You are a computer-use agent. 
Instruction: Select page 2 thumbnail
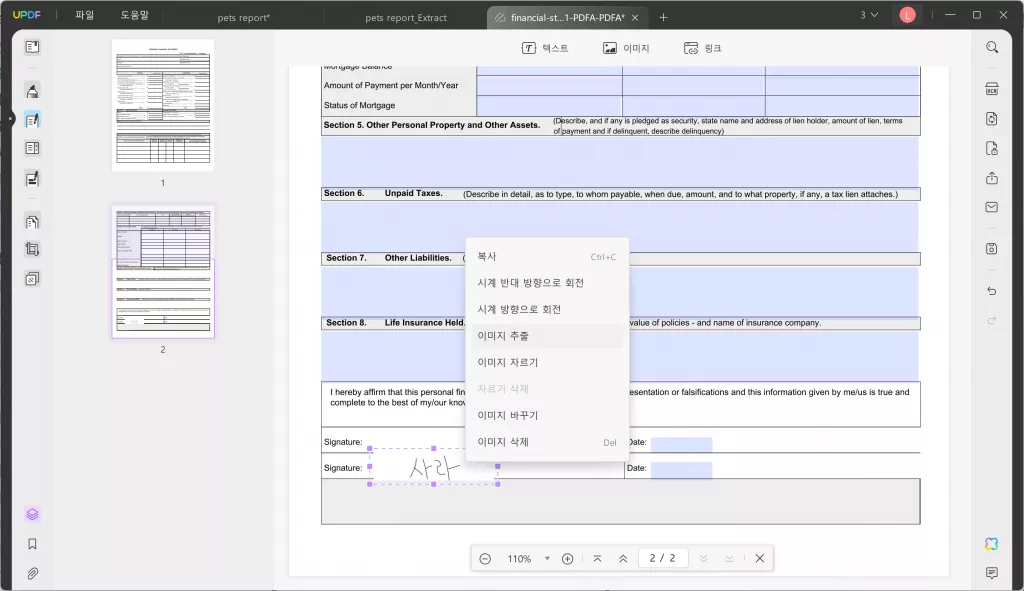pos(163,272)
